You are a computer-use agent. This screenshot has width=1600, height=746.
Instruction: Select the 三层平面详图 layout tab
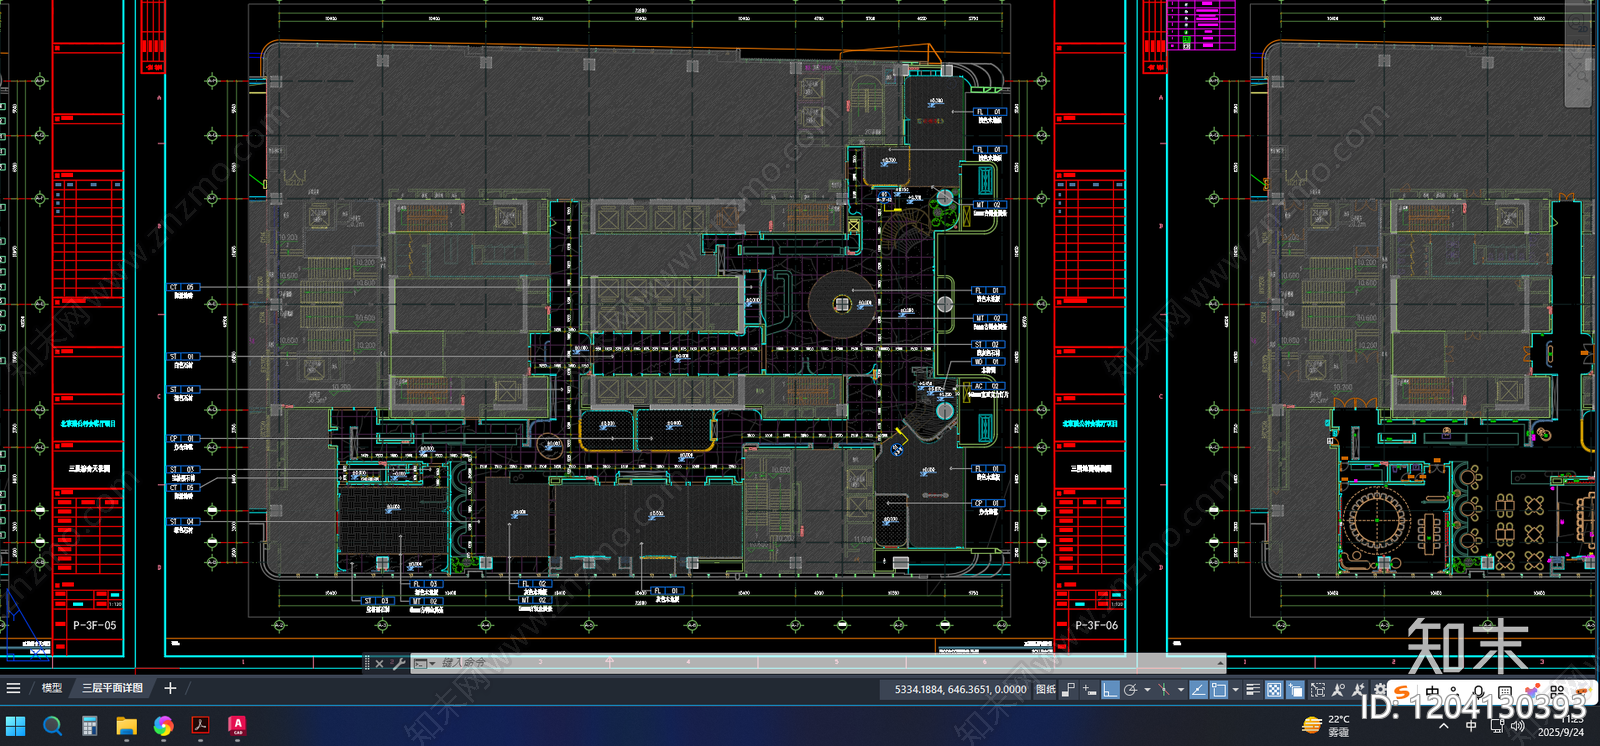112,688
